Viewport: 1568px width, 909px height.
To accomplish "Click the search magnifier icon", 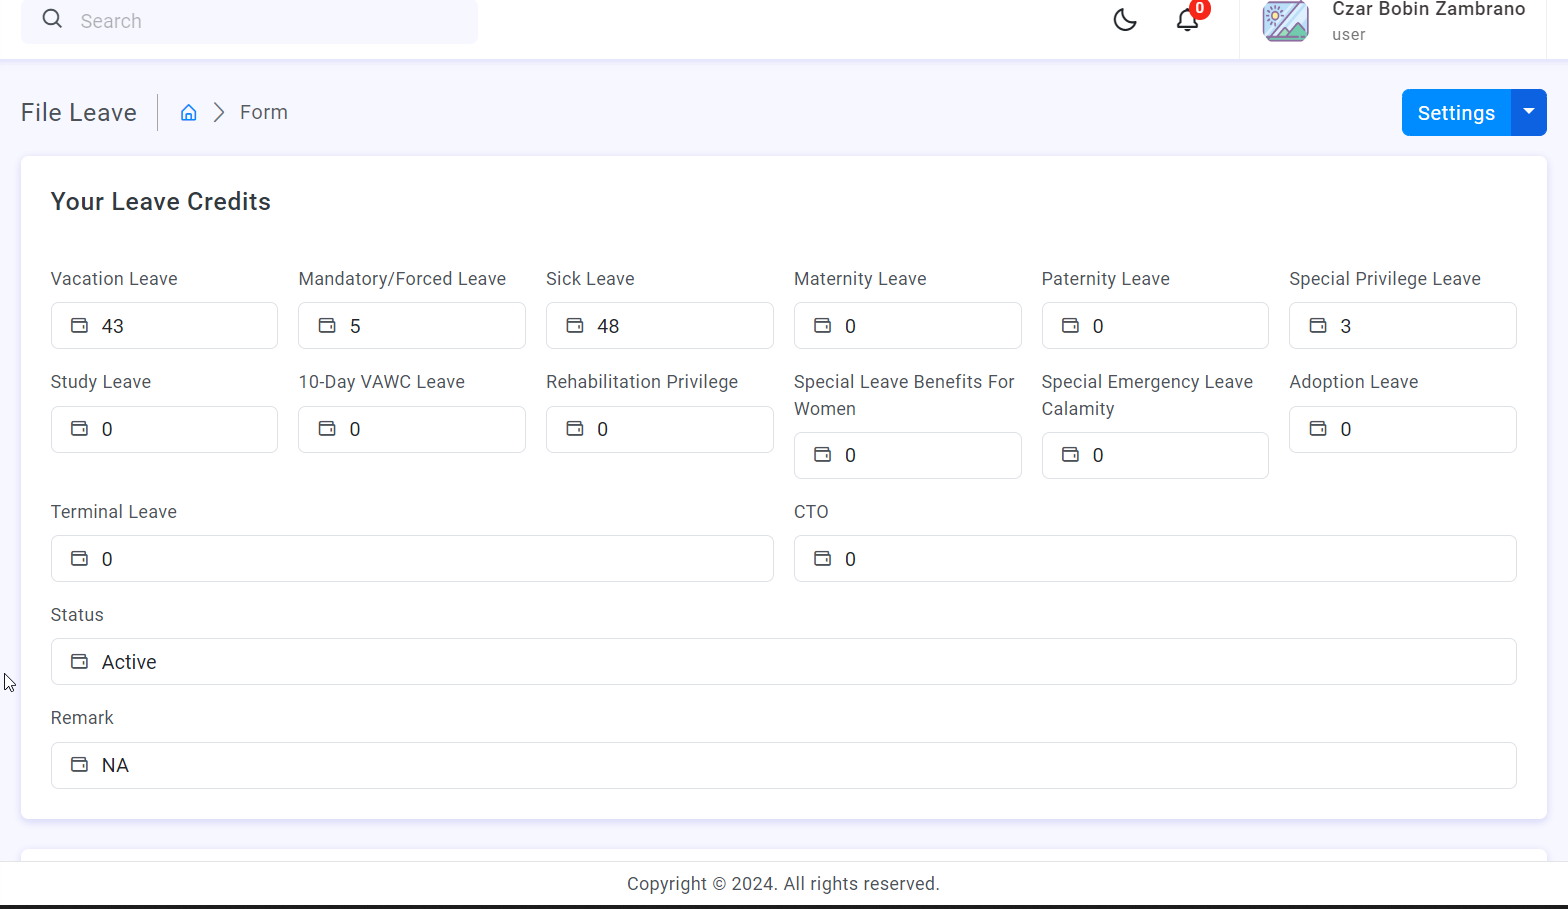I will 52,19.
